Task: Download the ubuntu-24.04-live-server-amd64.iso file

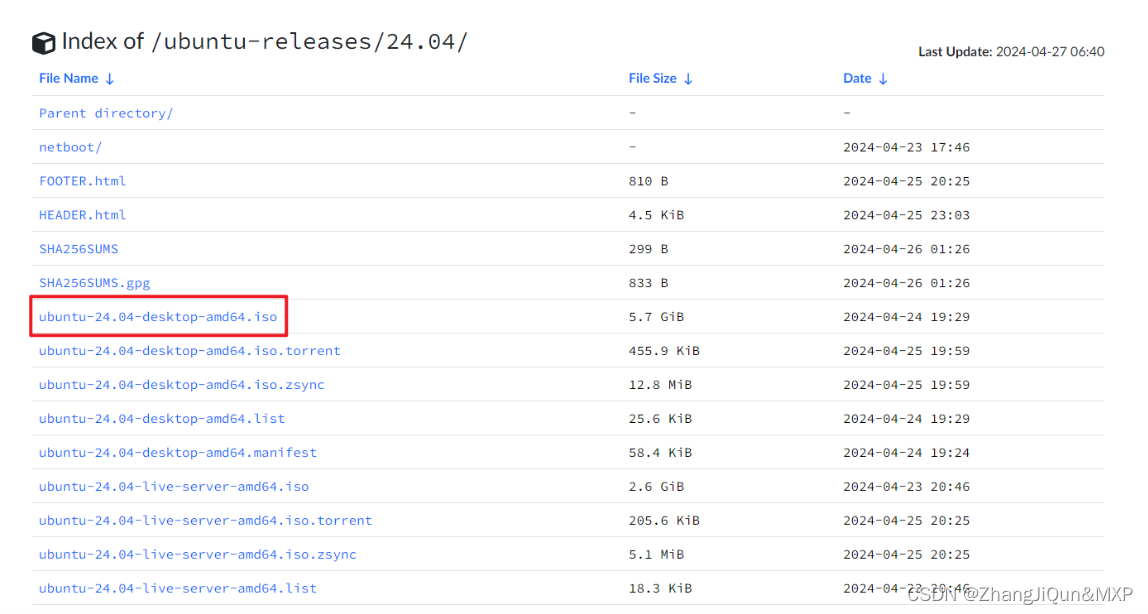Action: pyautogui.click(x=173, y=486)
